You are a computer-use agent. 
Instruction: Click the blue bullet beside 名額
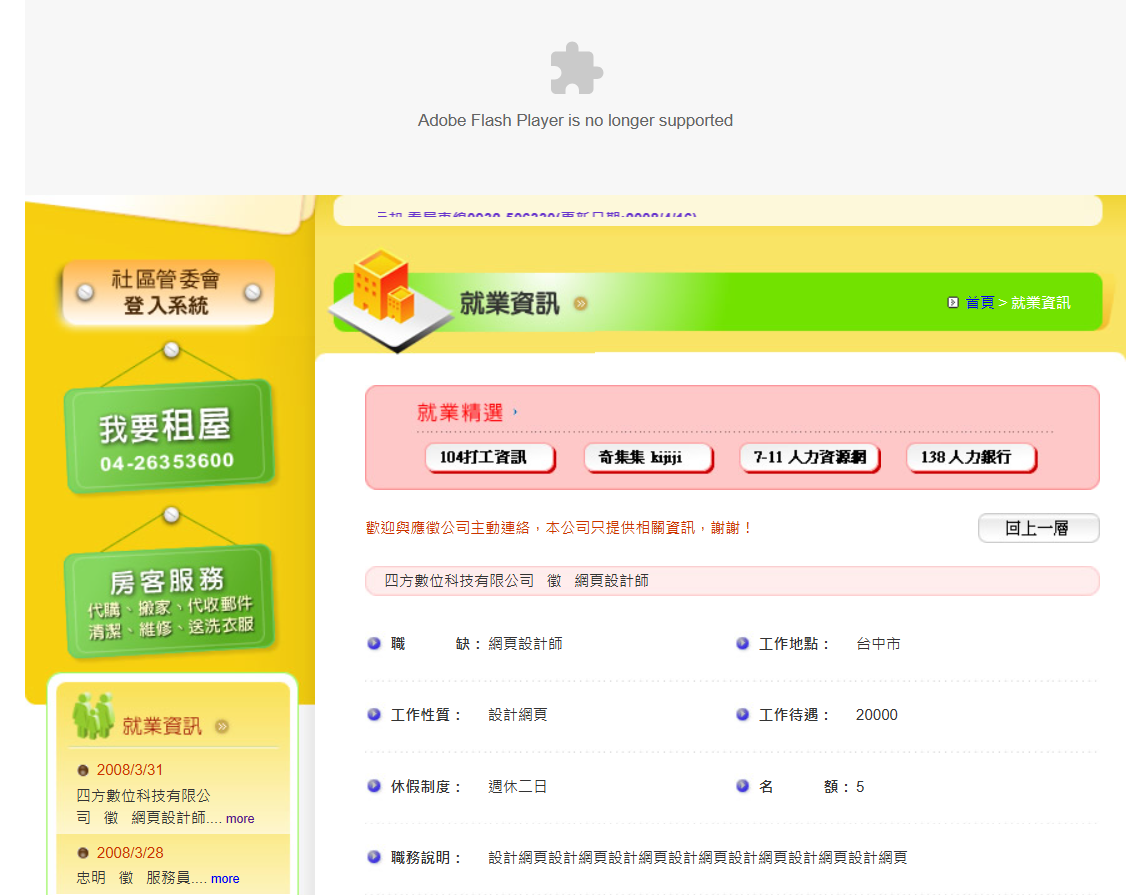pos(742,786)
